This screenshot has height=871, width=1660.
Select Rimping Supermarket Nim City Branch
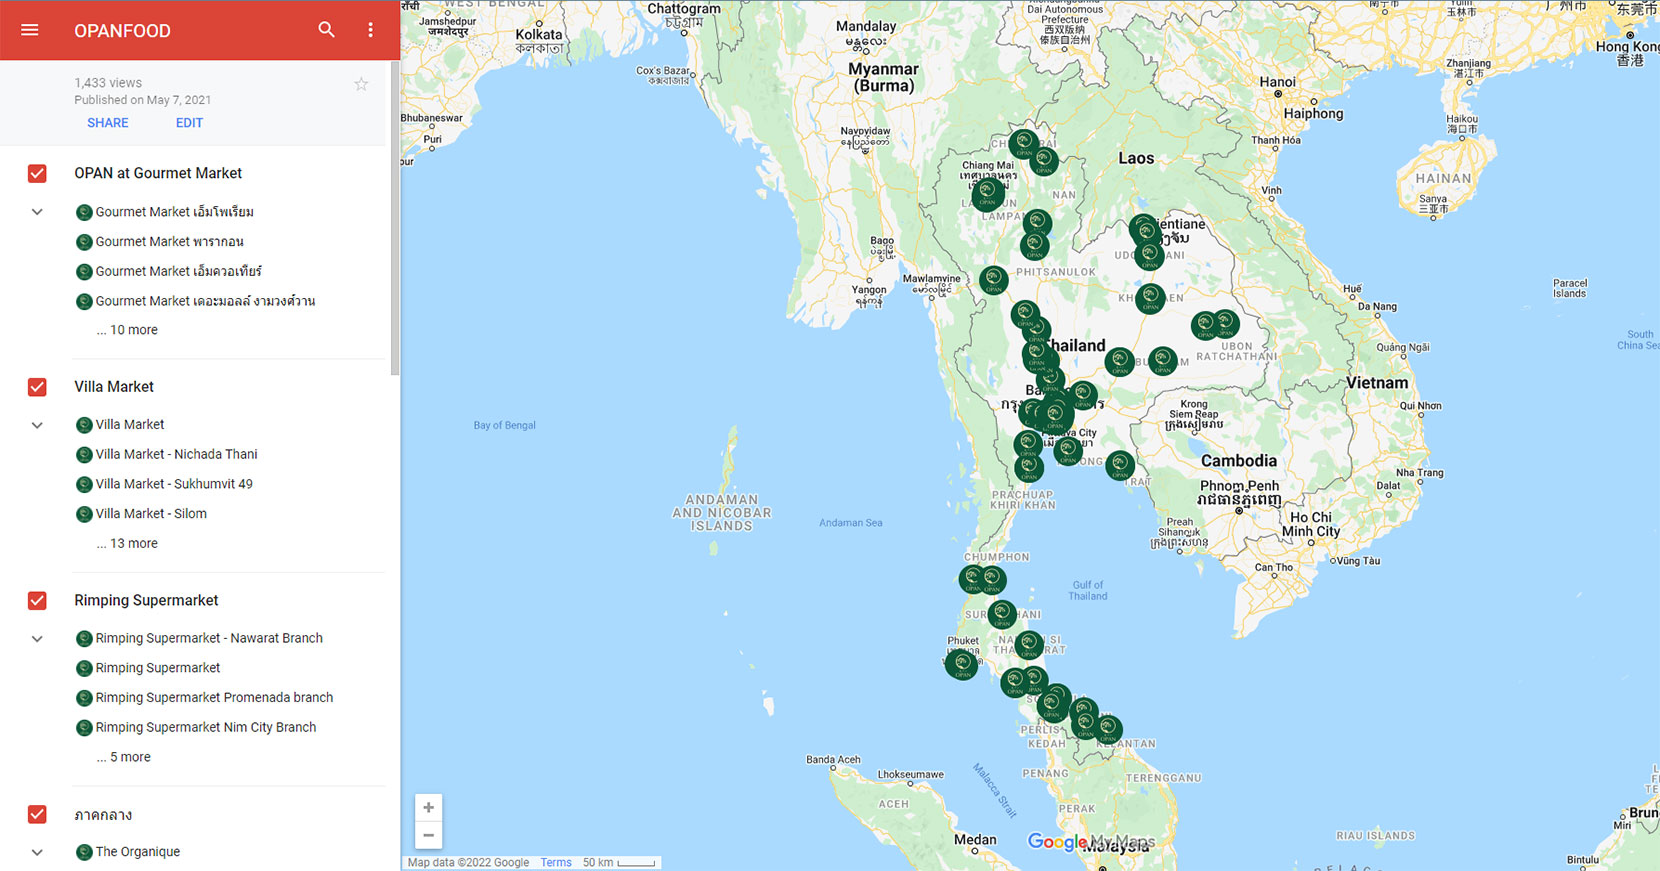pos(206,728)
